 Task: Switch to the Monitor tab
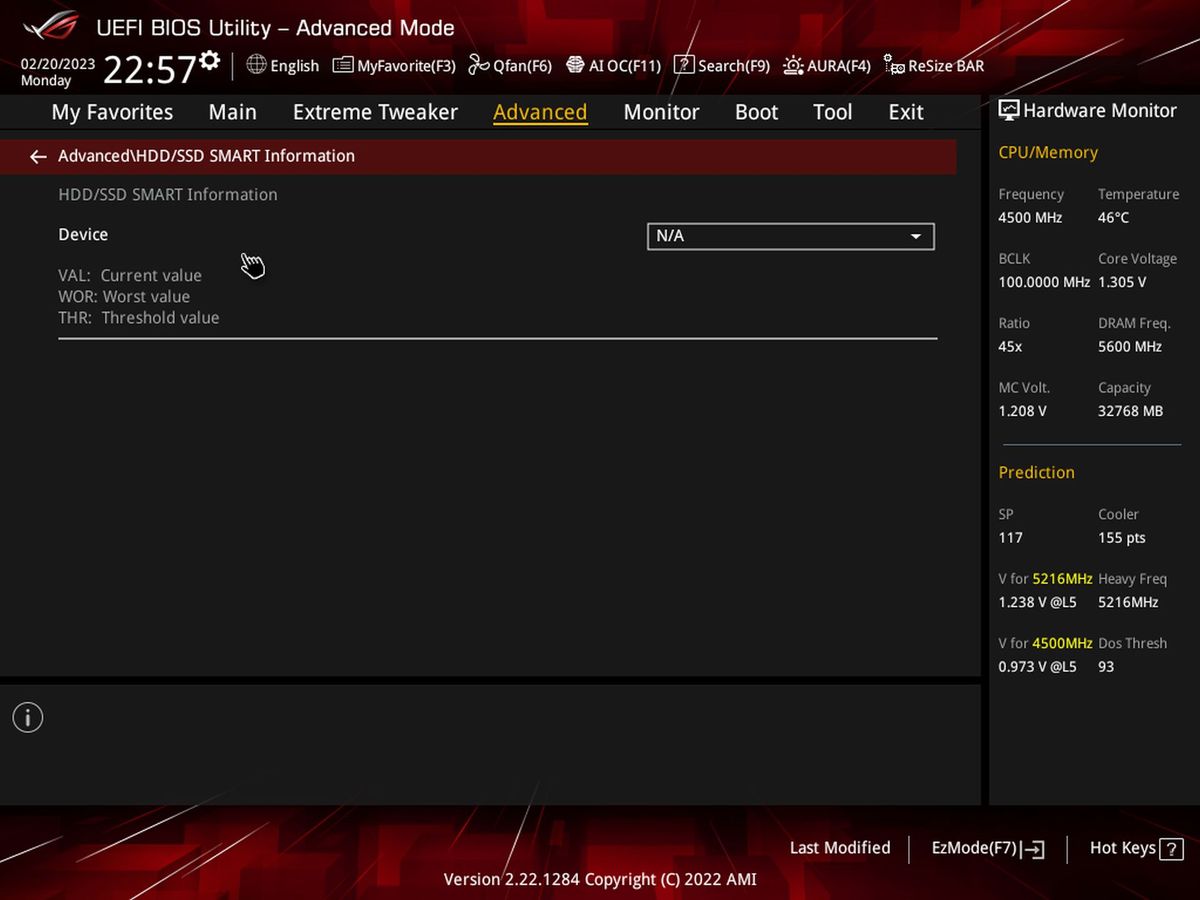click(661, 112)
